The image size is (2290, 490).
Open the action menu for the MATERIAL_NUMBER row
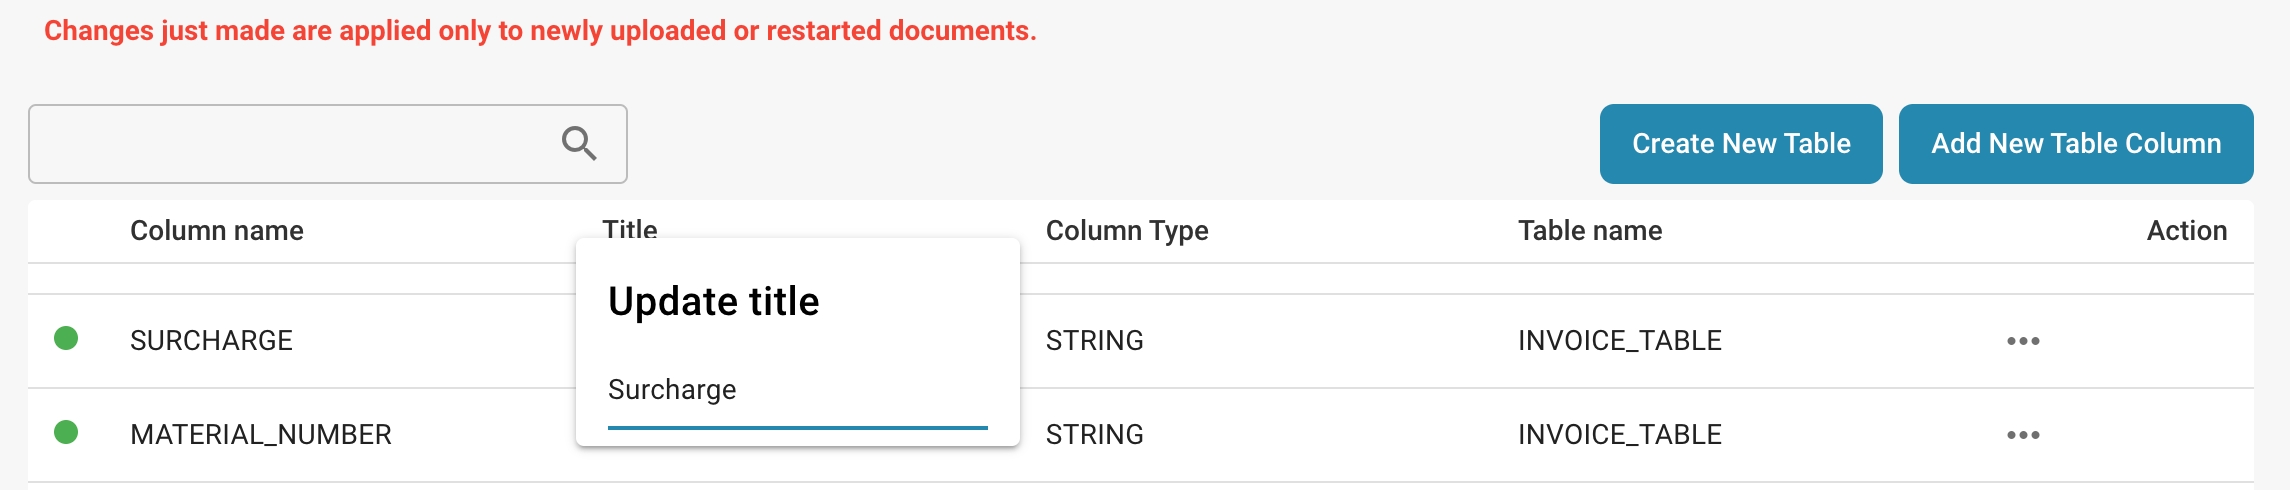tap(2023, 435)
